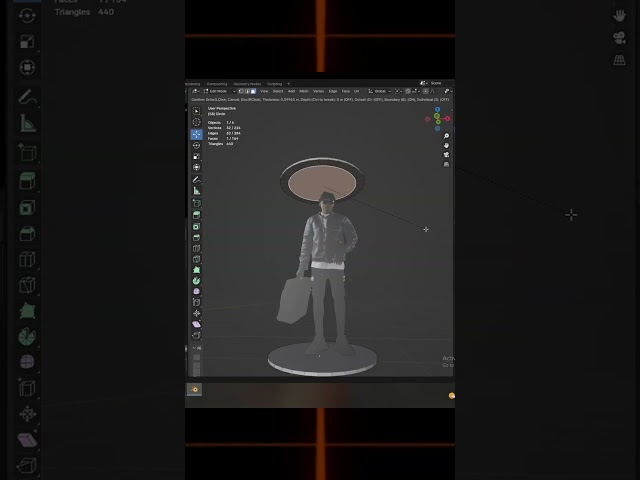Open the Vertex menu
This screenshot has height=480, width=640.
[x=318, y=91]
